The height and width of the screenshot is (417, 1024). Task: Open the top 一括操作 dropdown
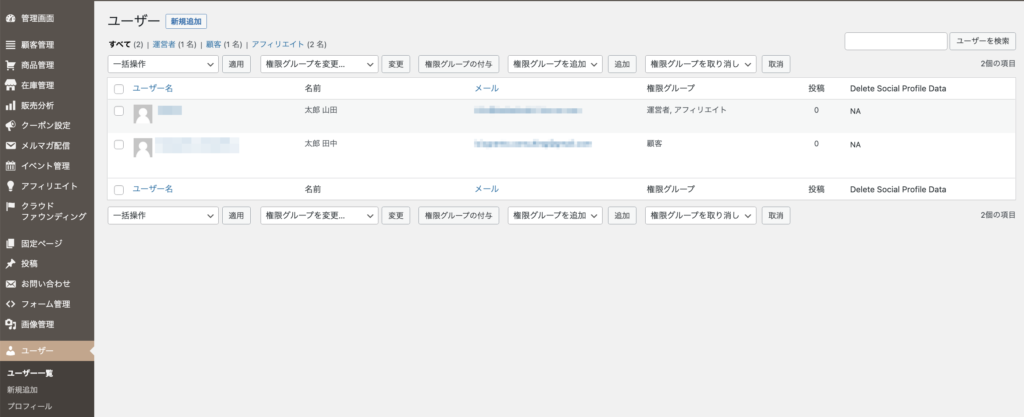coord(162,64)
